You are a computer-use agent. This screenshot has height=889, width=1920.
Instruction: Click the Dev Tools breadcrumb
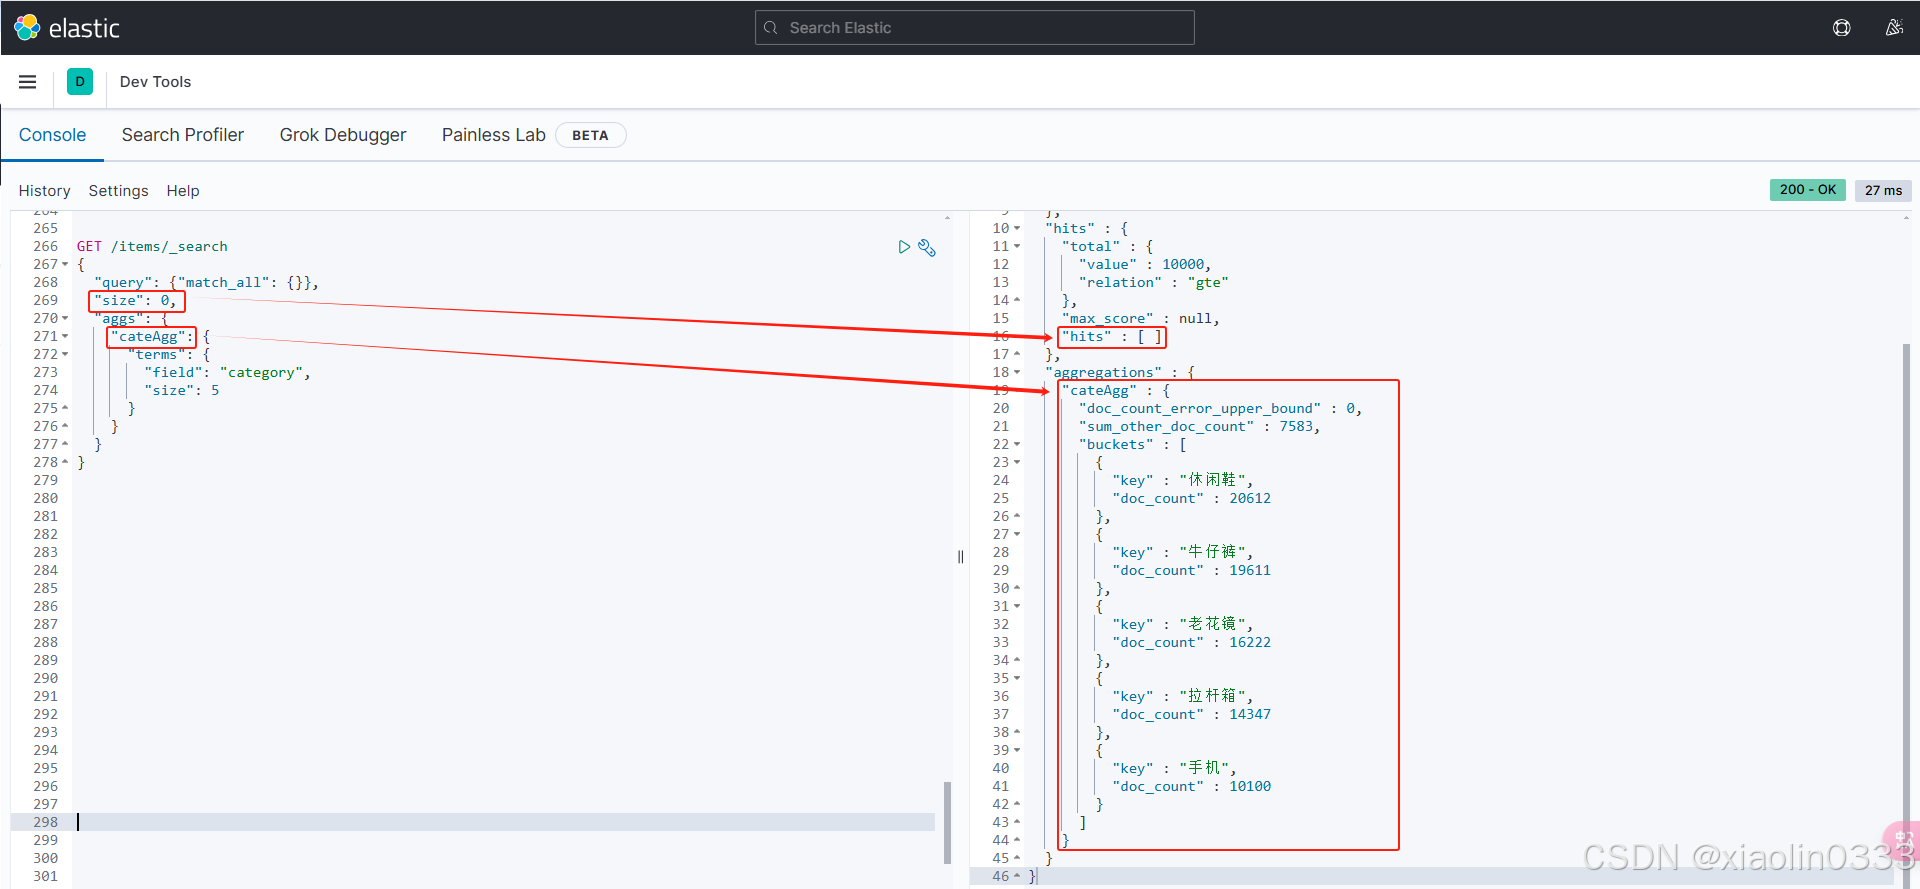155,82
